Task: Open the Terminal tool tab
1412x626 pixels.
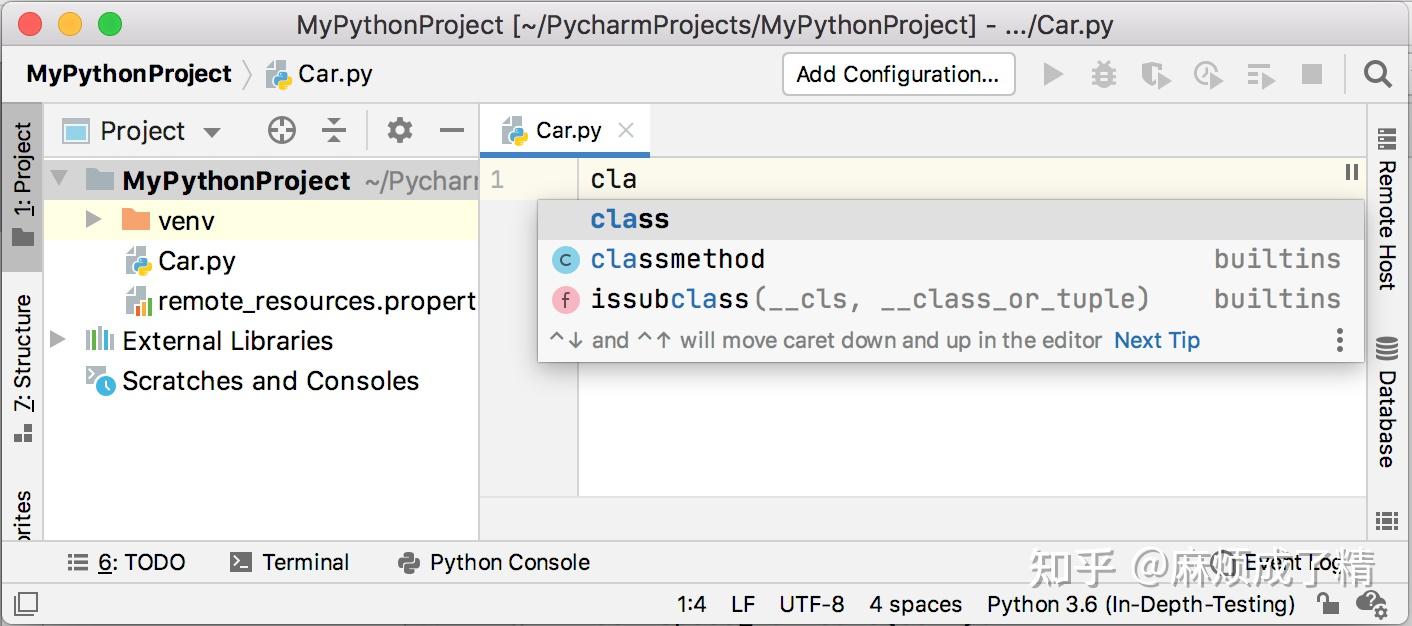Action: click(x=290, y=562)
